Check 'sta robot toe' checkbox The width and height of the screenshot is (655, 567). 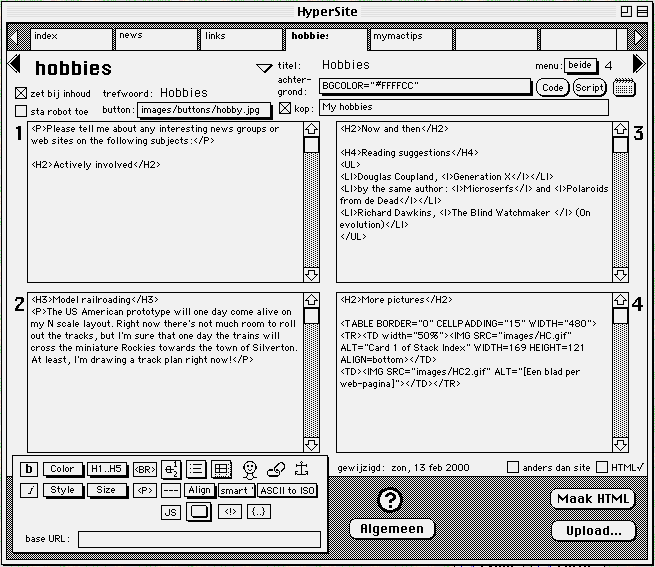point(21,111)
